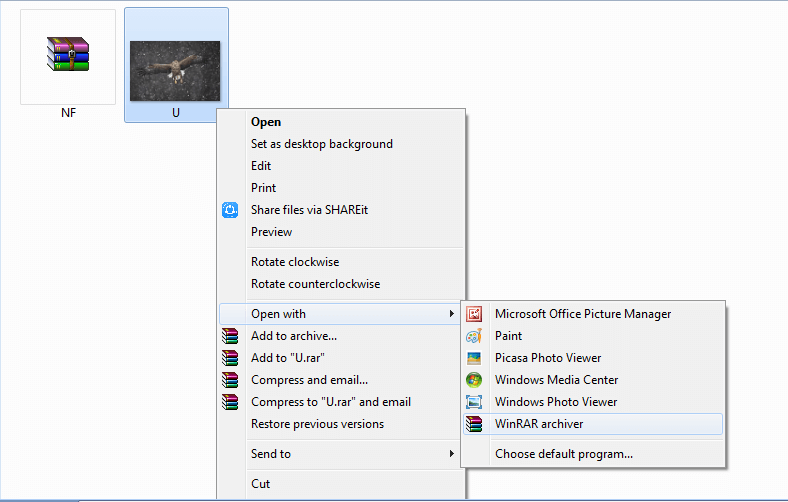The height and width of the screenshot is (502, 788).
Task: Expand the Send to submenu arrow
Action: coord(451,454)
